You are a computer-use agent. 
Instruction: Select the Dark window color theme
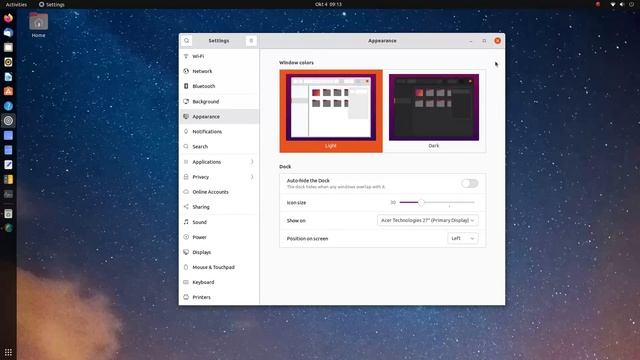(x=434, y=111)
